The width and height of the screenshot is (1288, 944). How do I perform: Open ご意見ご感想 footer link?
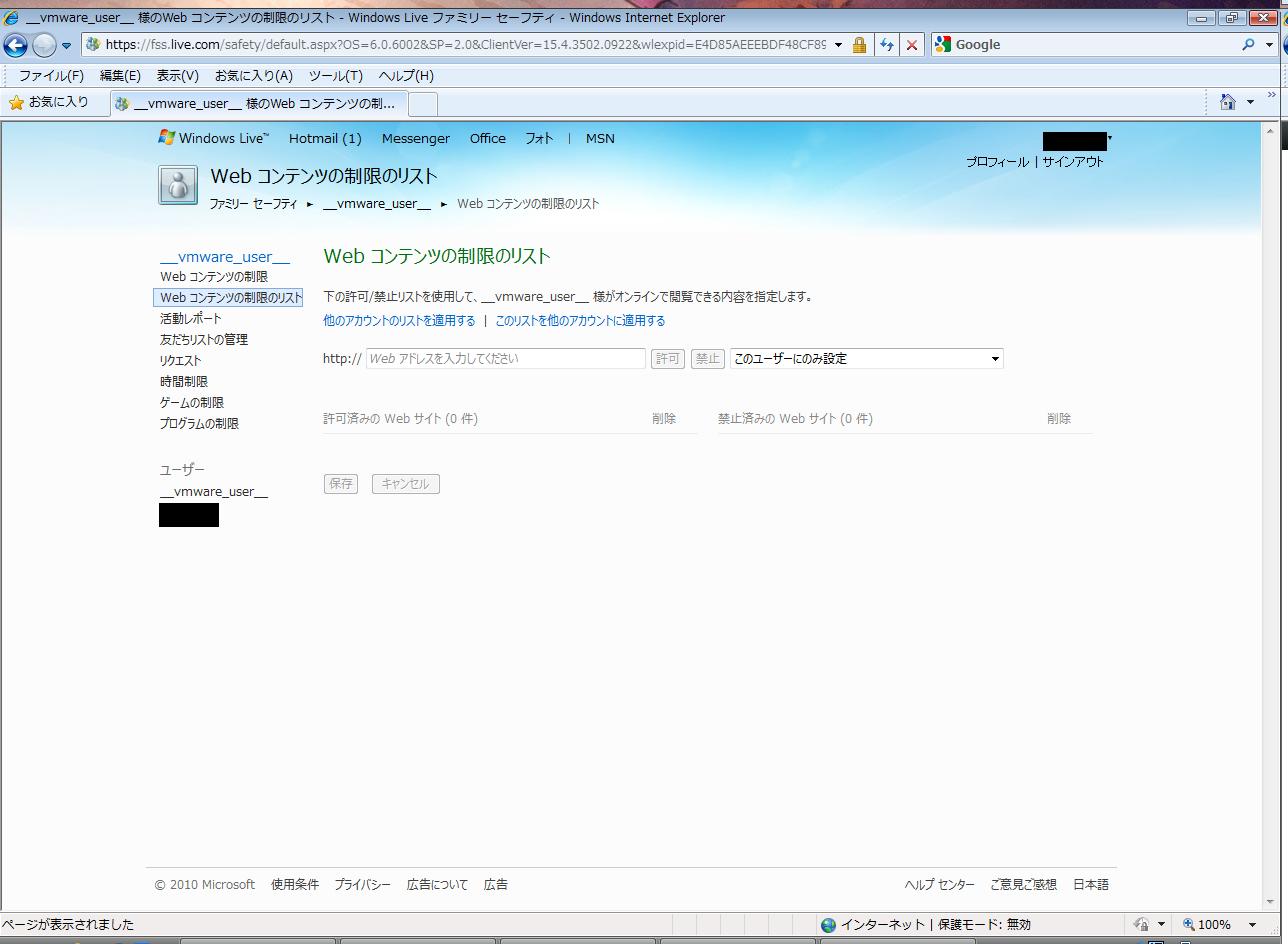1023,884
